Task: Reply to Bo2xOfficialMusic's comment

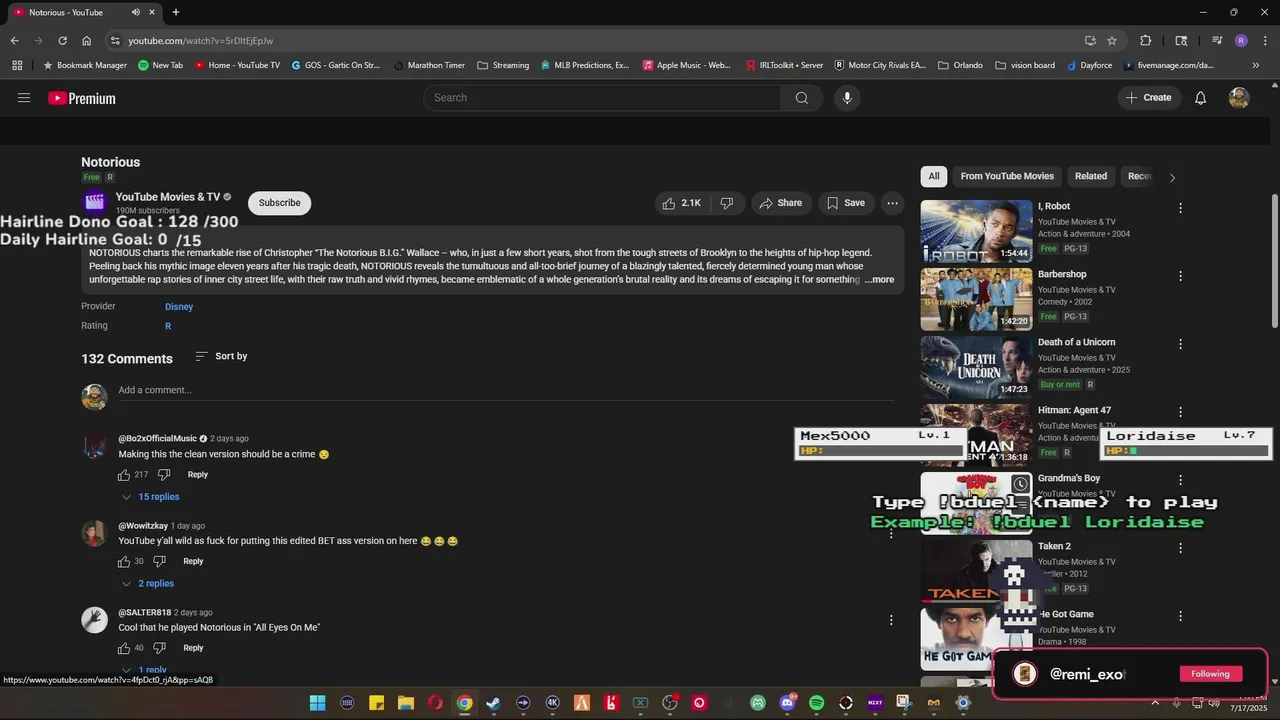Action: click(198, 475)
